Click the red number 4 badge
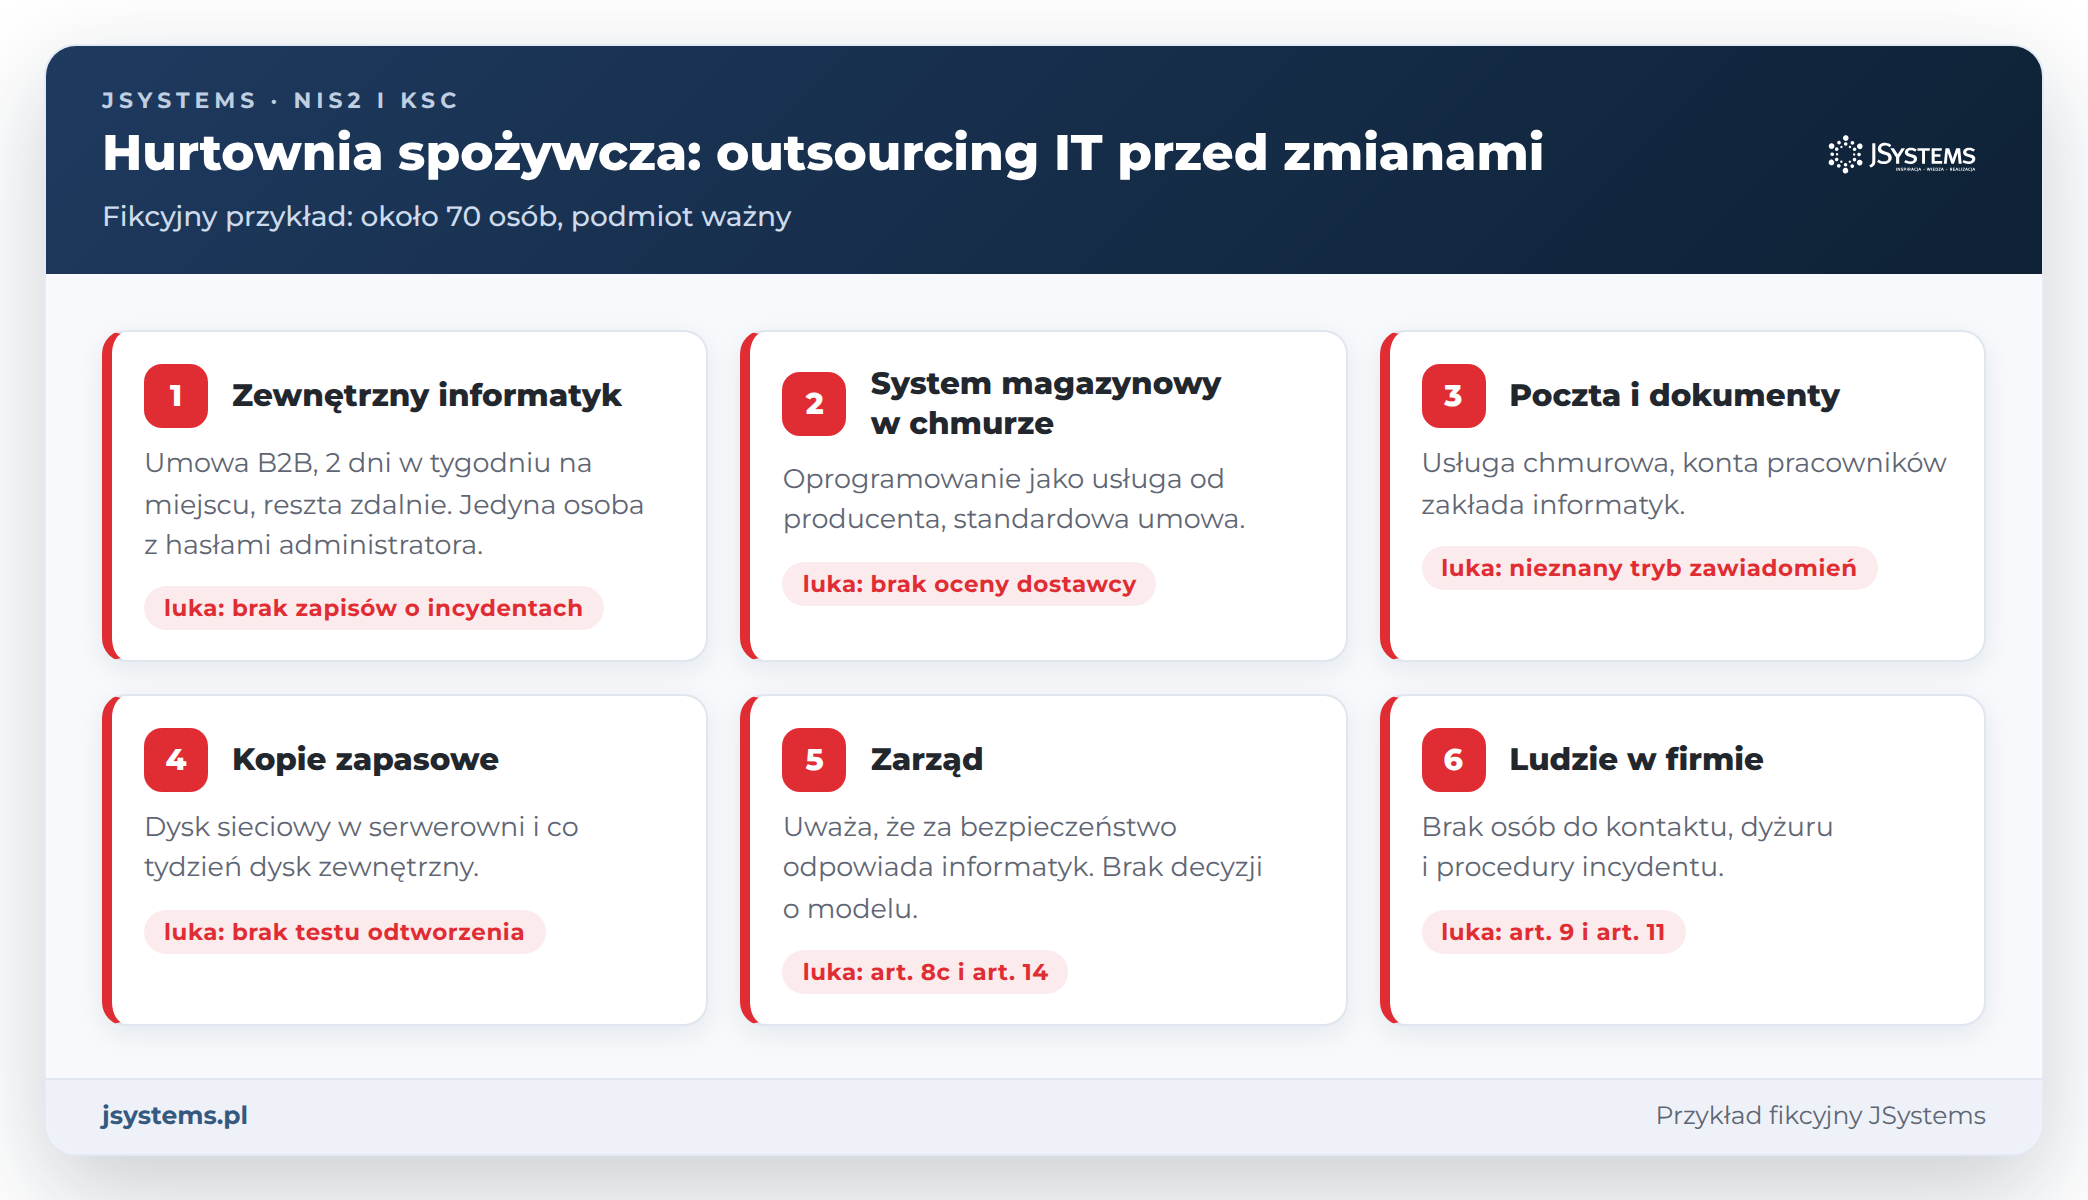Screen dimensions: 2088x1200 (176, 760)
